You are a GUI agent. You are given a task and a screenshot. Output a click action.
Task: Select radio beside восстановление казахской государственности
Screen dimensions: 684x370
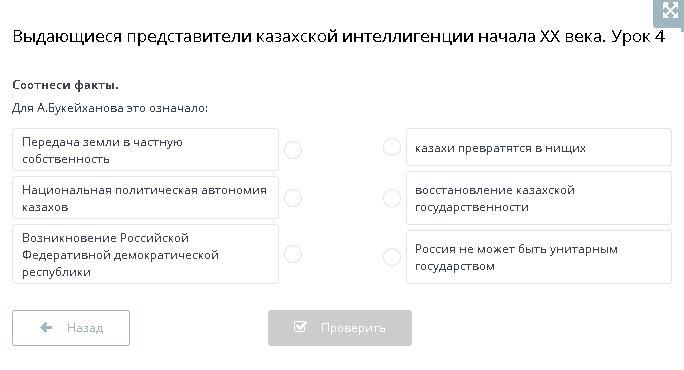(x=392, y=198)
